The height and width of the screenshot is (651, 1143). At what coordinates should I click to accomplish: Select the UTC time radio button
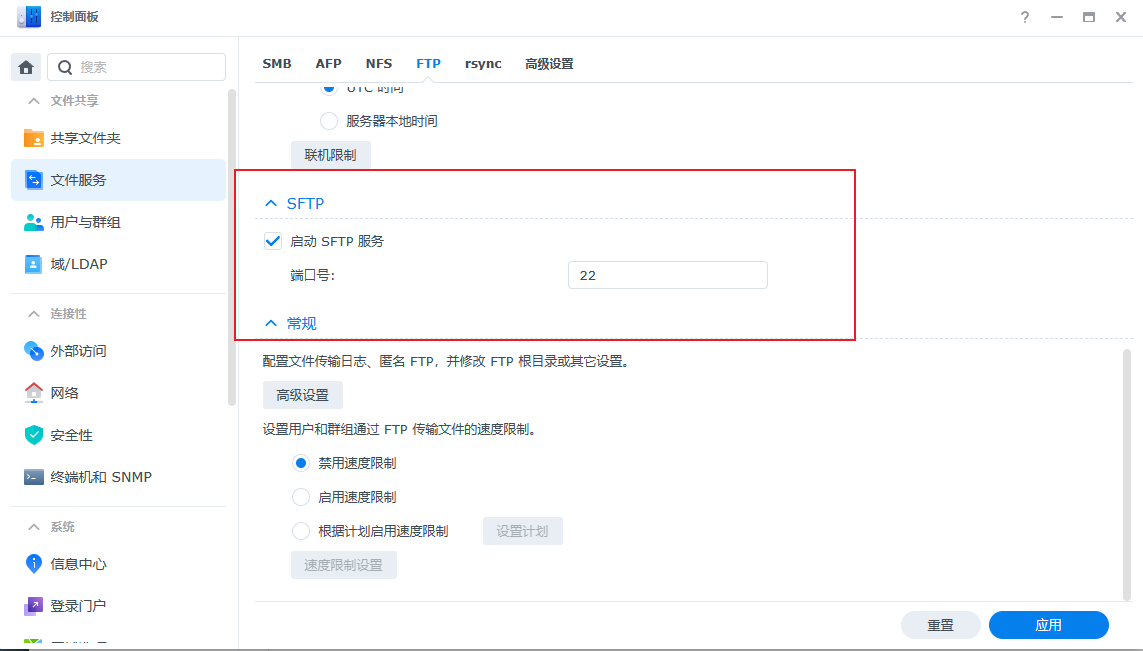coord(329,88)
